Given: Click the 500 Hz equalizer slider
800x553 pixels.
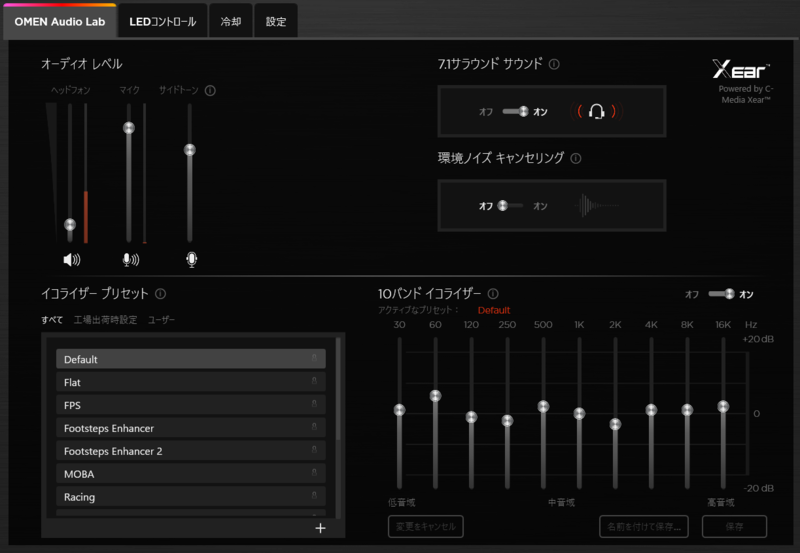Looking at the screenshot, I should [x=543, y=406].
